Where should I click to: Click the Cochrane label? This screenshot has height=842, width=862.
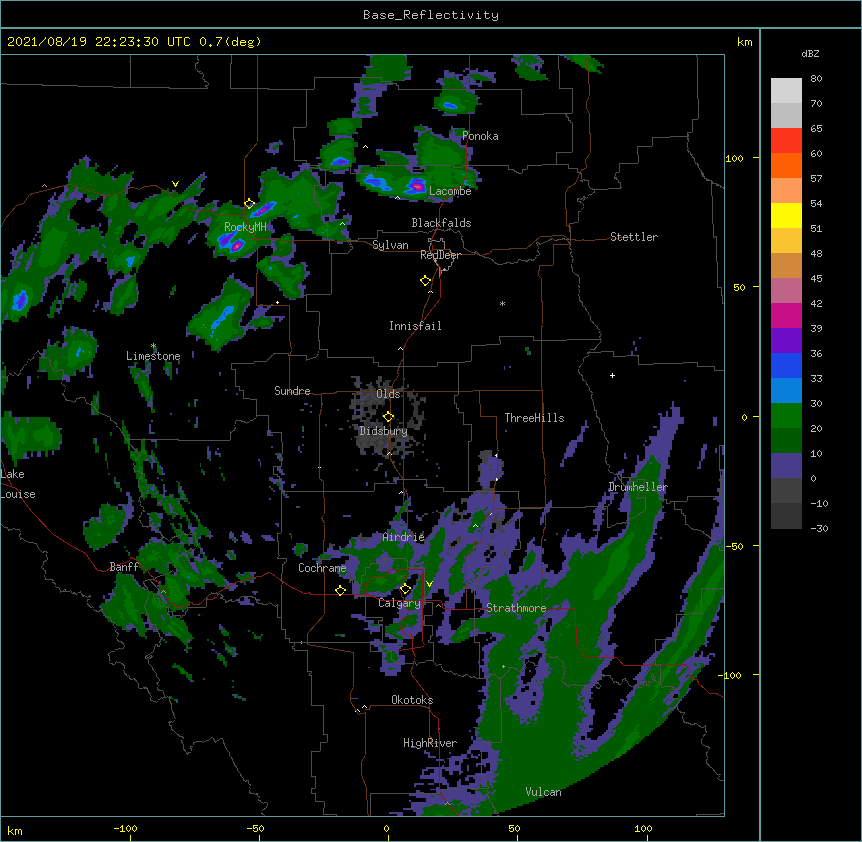click(x=322, y=568)
